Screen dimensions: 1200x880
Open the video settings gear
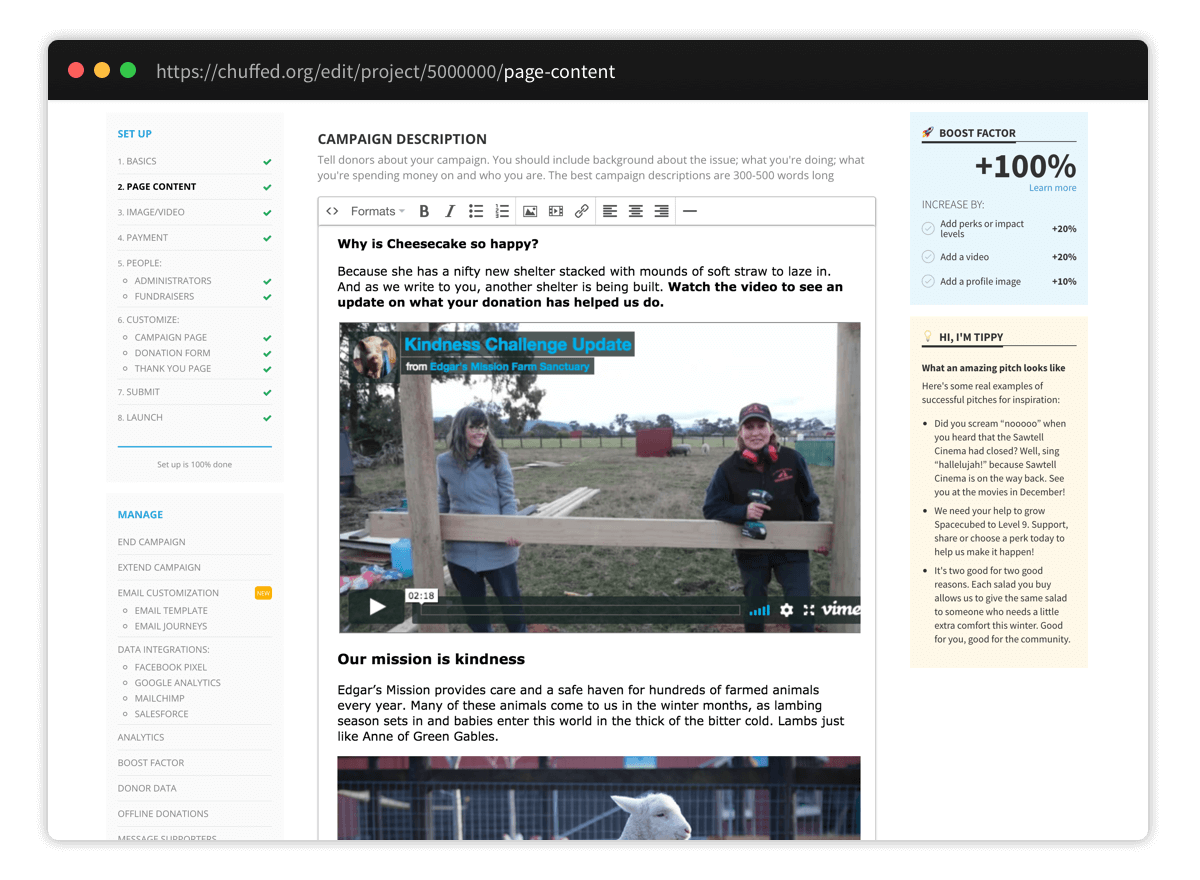point(786,609)
